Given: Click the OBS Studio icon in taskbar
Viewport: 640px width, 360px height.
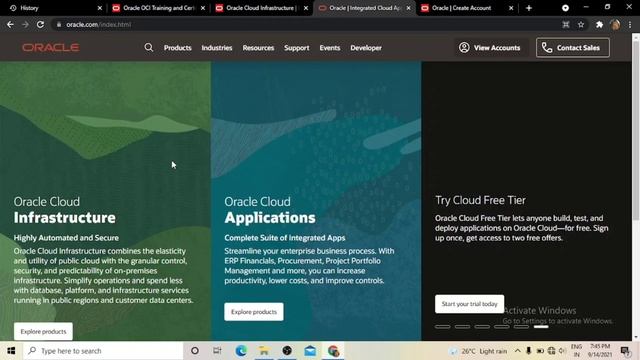Looking at the screenshot, I should 287,351.
